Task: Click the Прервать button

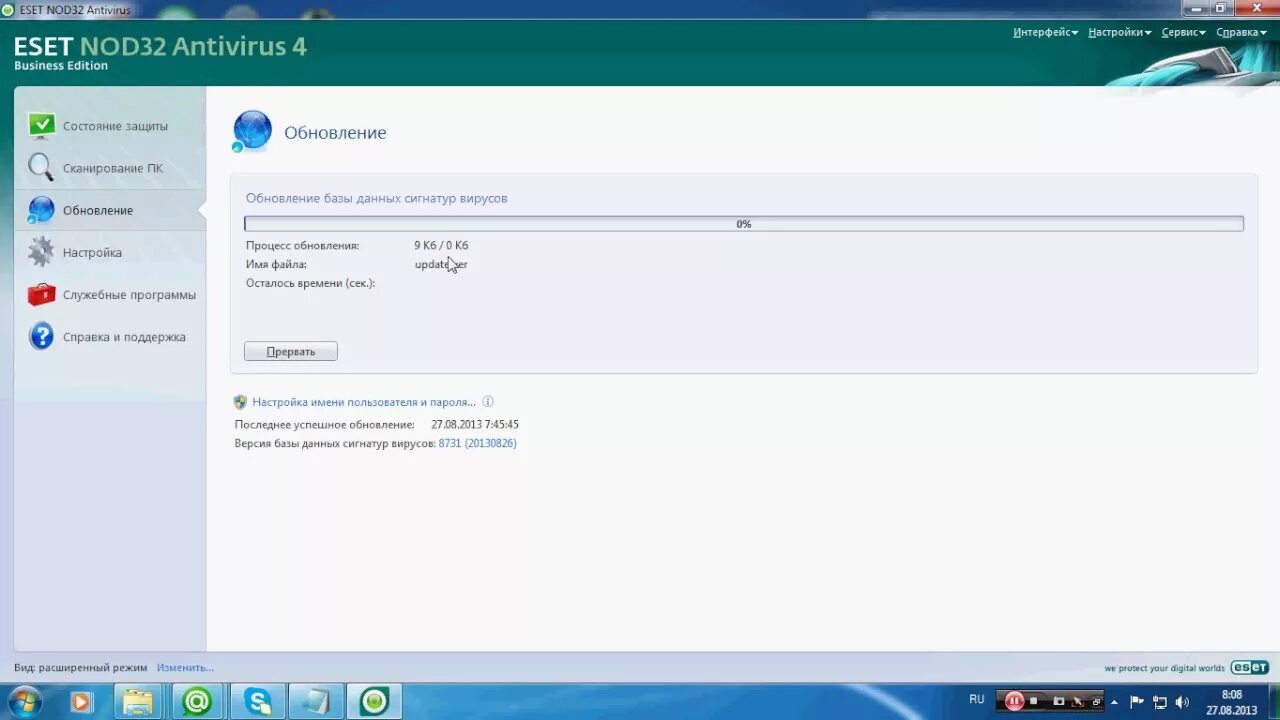Action: pos(291,351)
